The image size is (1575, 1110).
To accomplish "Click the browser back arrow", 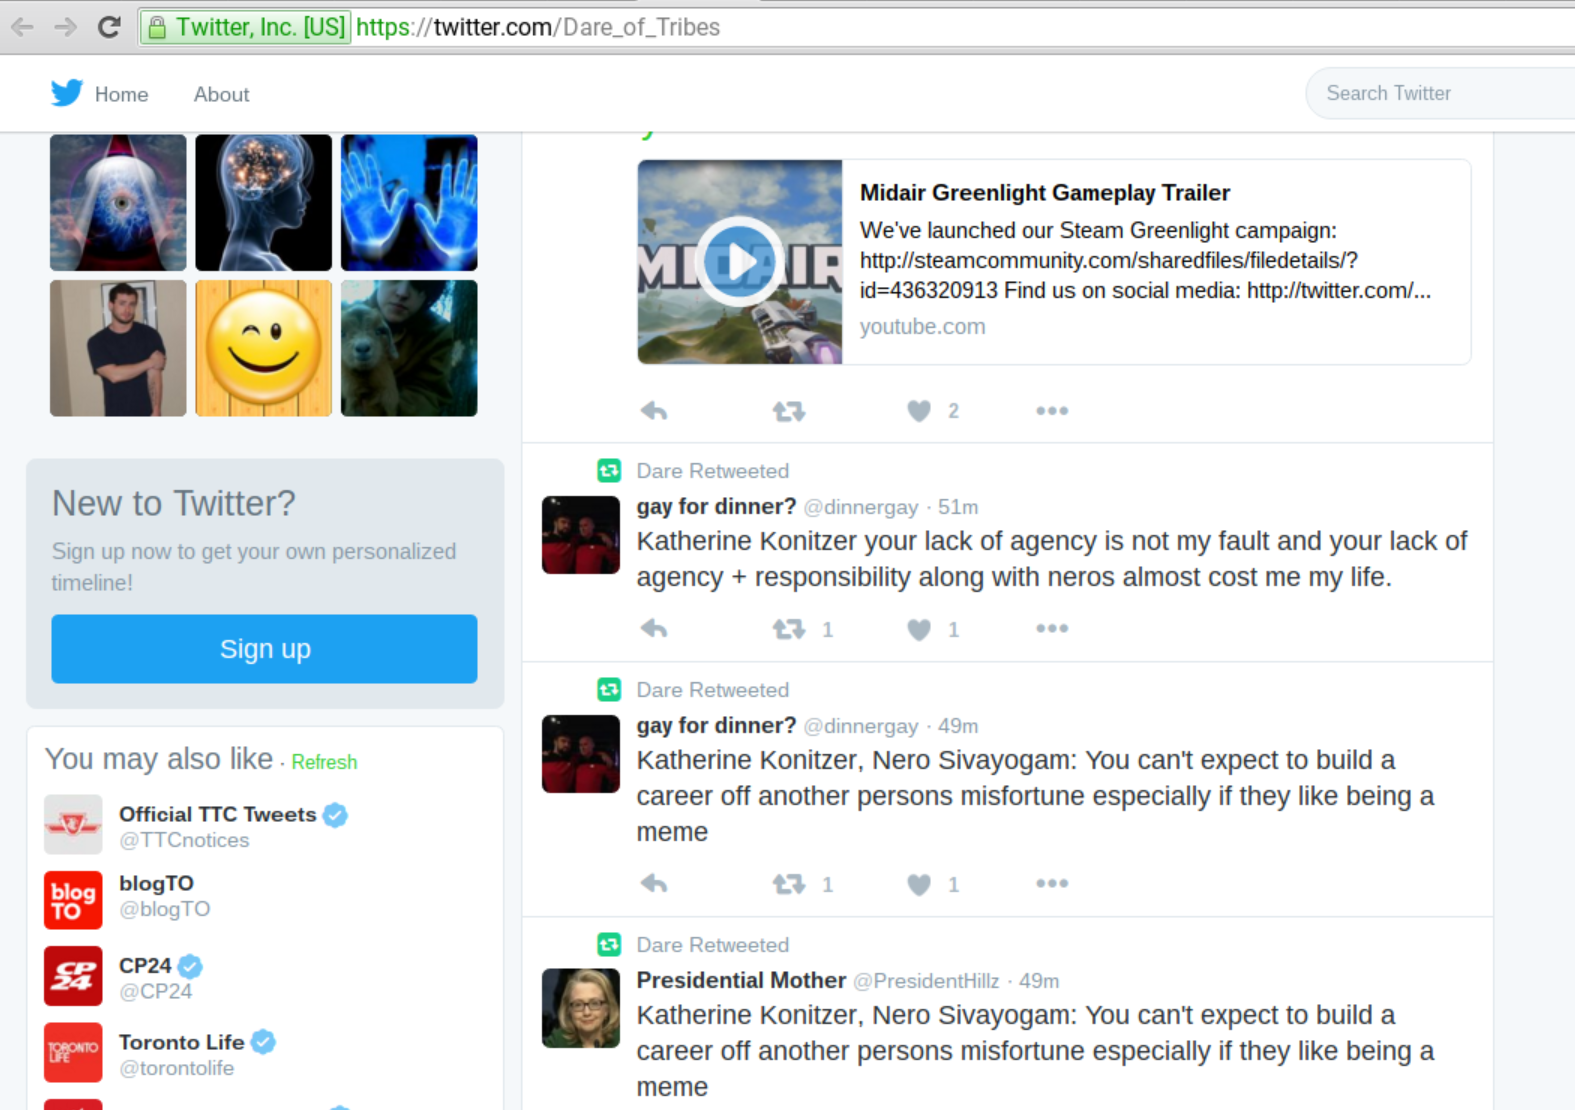I will tap(22, 27).
